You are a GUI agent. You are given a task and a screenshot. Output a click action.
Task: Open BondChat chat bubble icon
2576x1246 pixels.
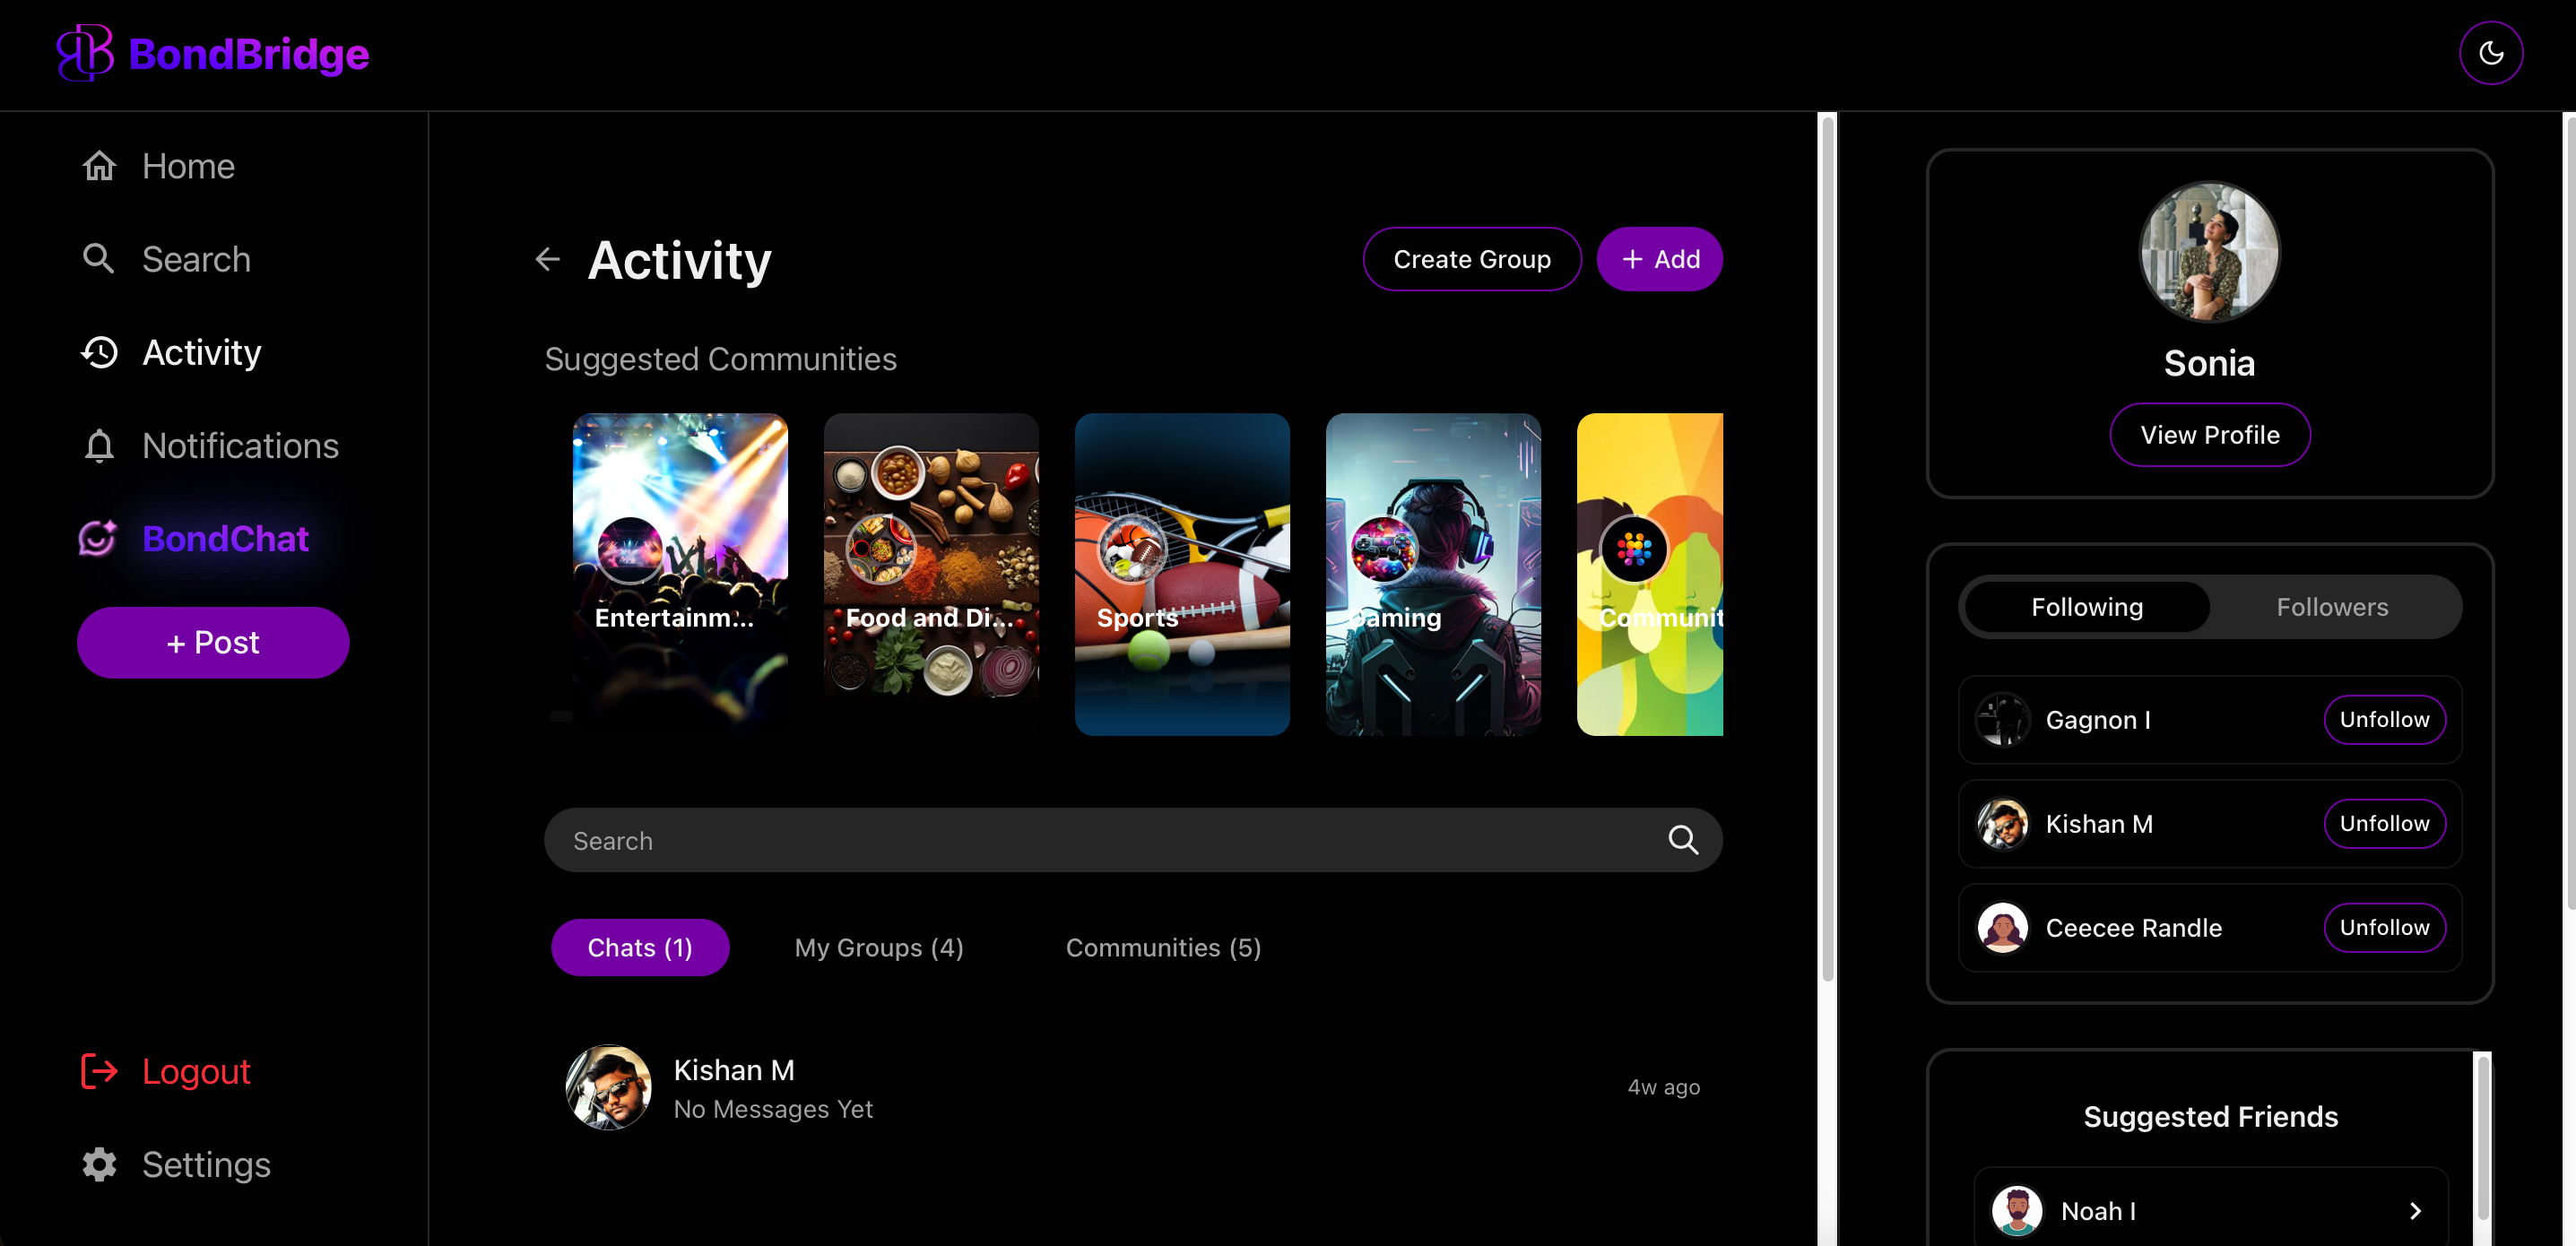tap(98, 539)
